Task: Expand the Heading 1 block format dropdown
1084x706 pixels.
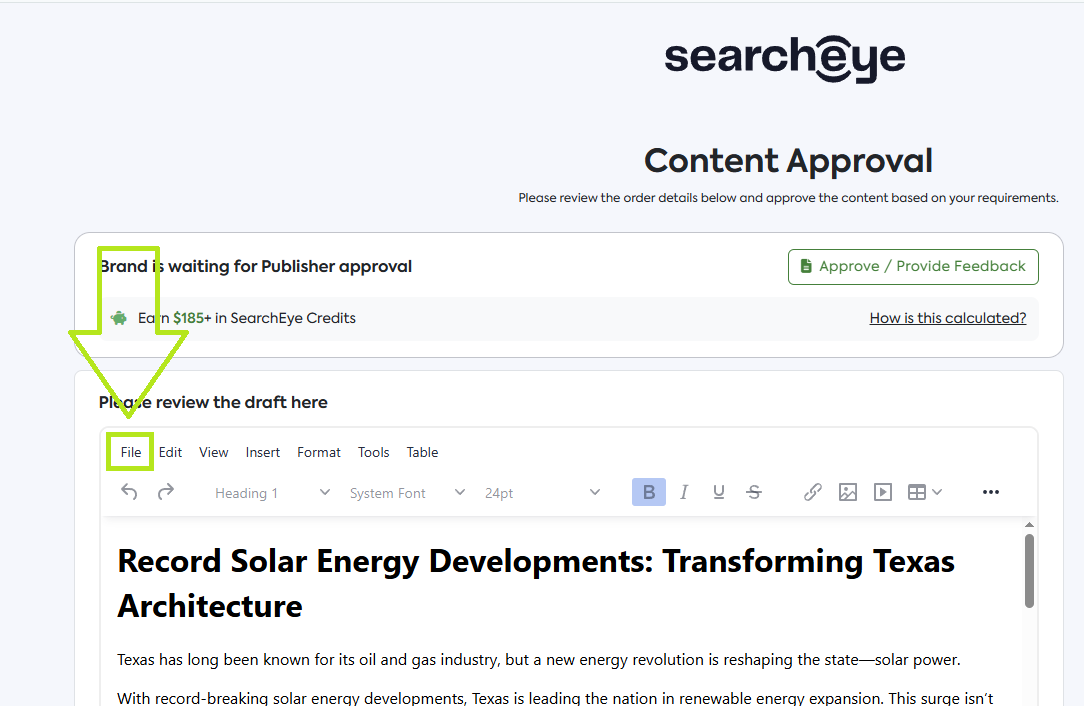Action: pos(272,493)
